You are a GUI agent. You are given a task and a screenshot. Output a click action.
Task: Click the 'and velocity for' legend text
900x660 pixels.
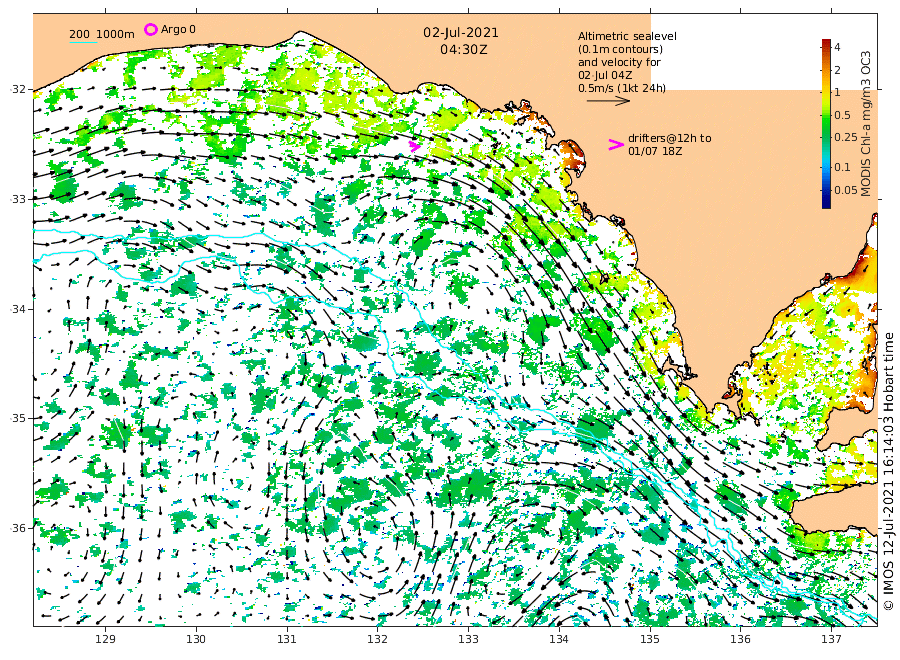tap(619, 62)
